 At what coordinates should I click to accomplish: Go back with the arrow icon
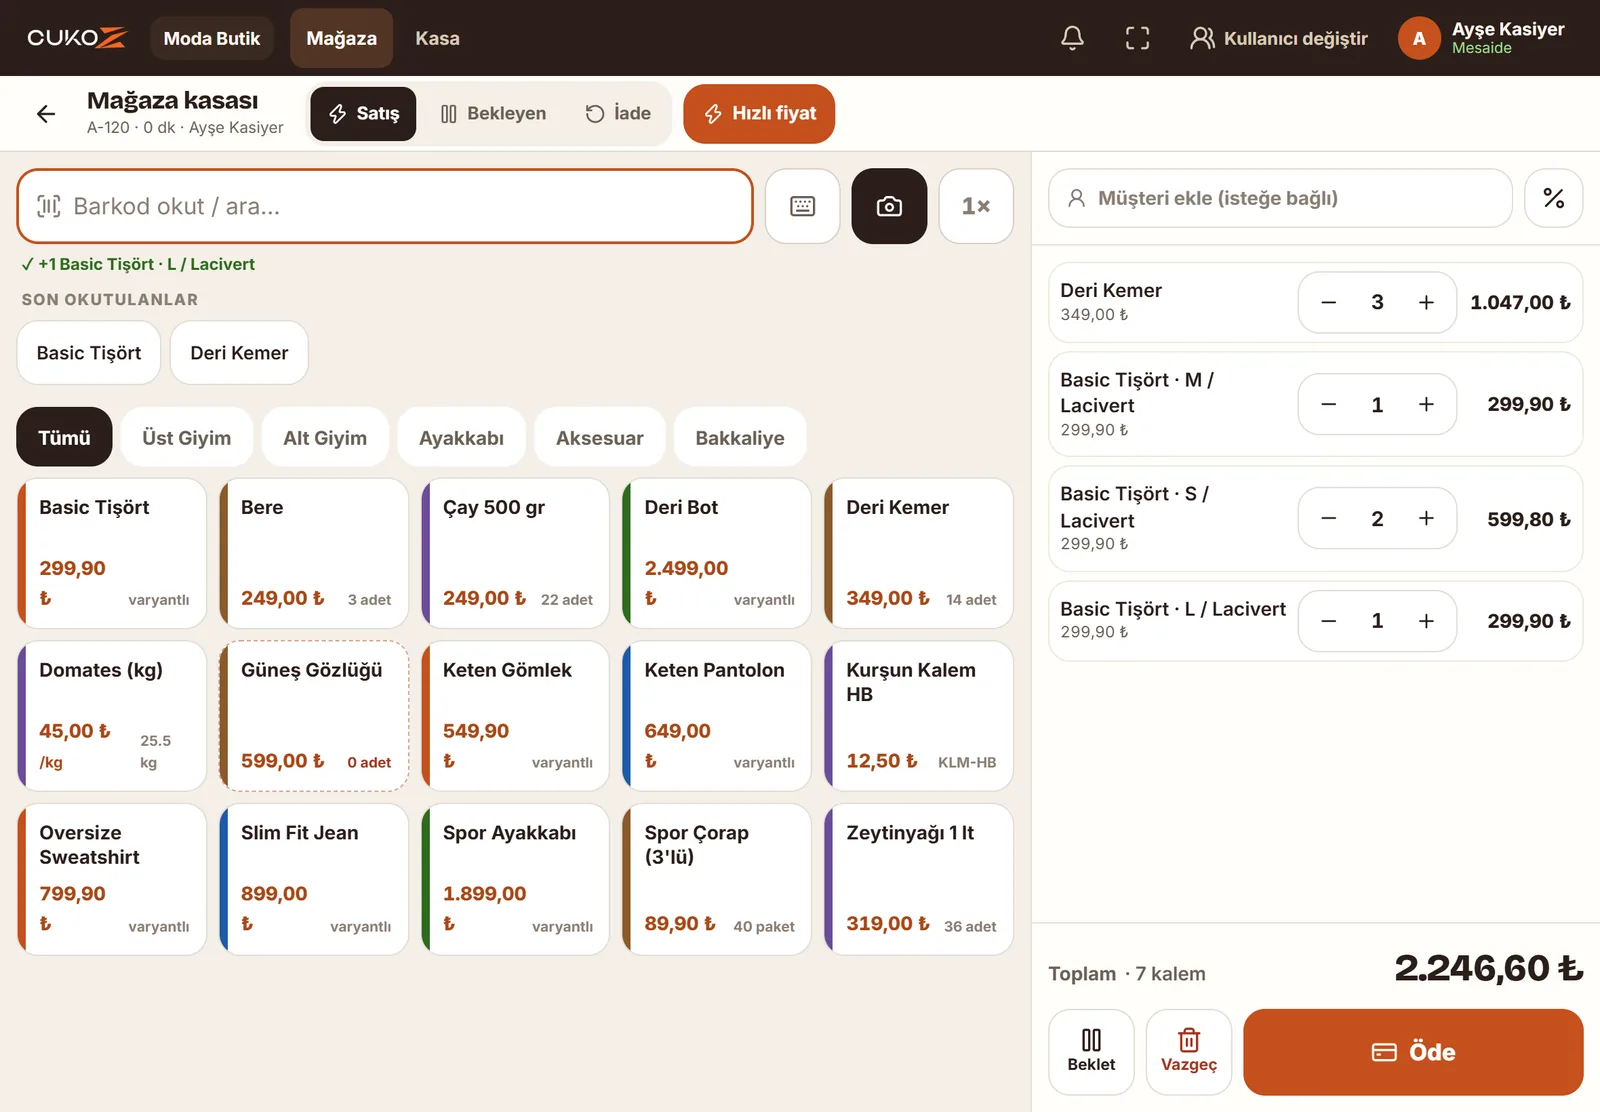click(46, 114)
